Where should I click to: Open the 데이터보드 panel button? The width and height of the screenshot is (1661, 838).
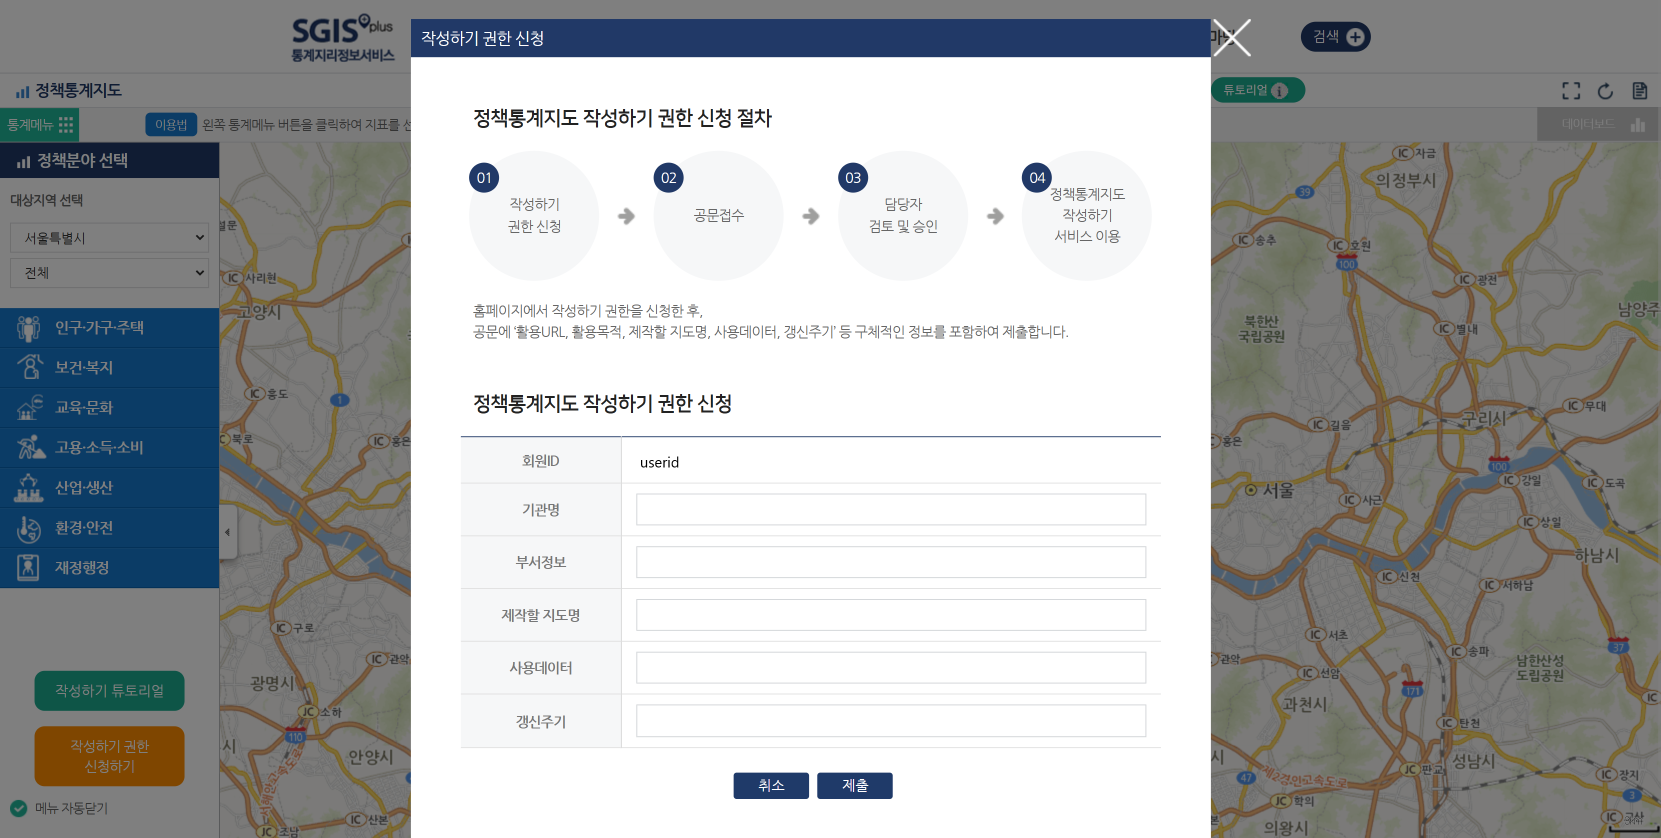pyautogui.click(x=1599, y=125)
